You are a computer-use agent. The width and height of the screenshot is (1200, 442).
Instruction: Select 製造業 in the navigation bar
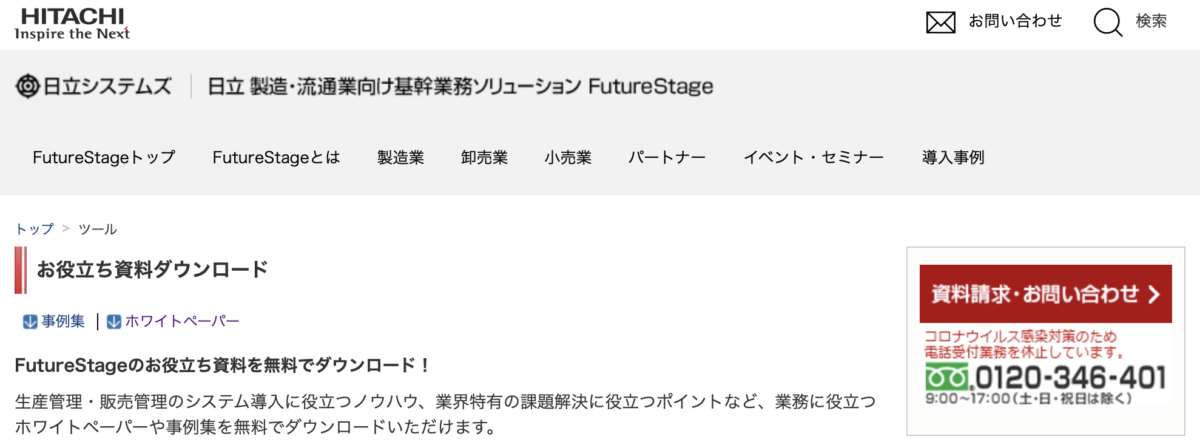(x=401, y=158)
